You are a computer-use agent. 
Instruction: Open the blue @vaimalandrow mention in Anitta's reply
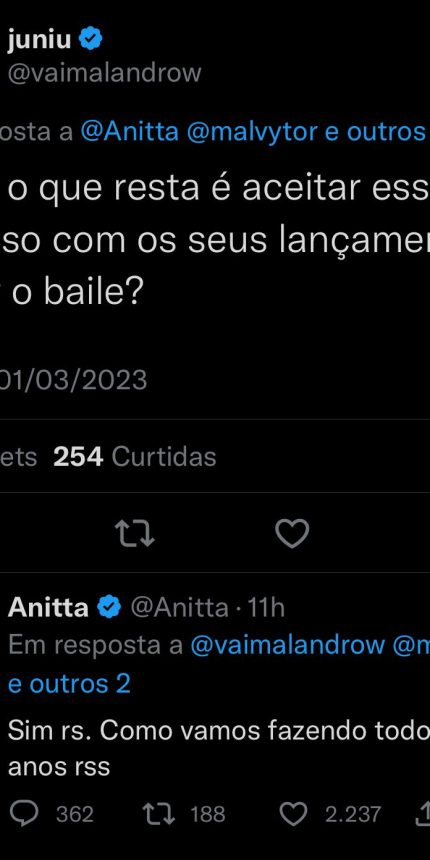(288, 646)
